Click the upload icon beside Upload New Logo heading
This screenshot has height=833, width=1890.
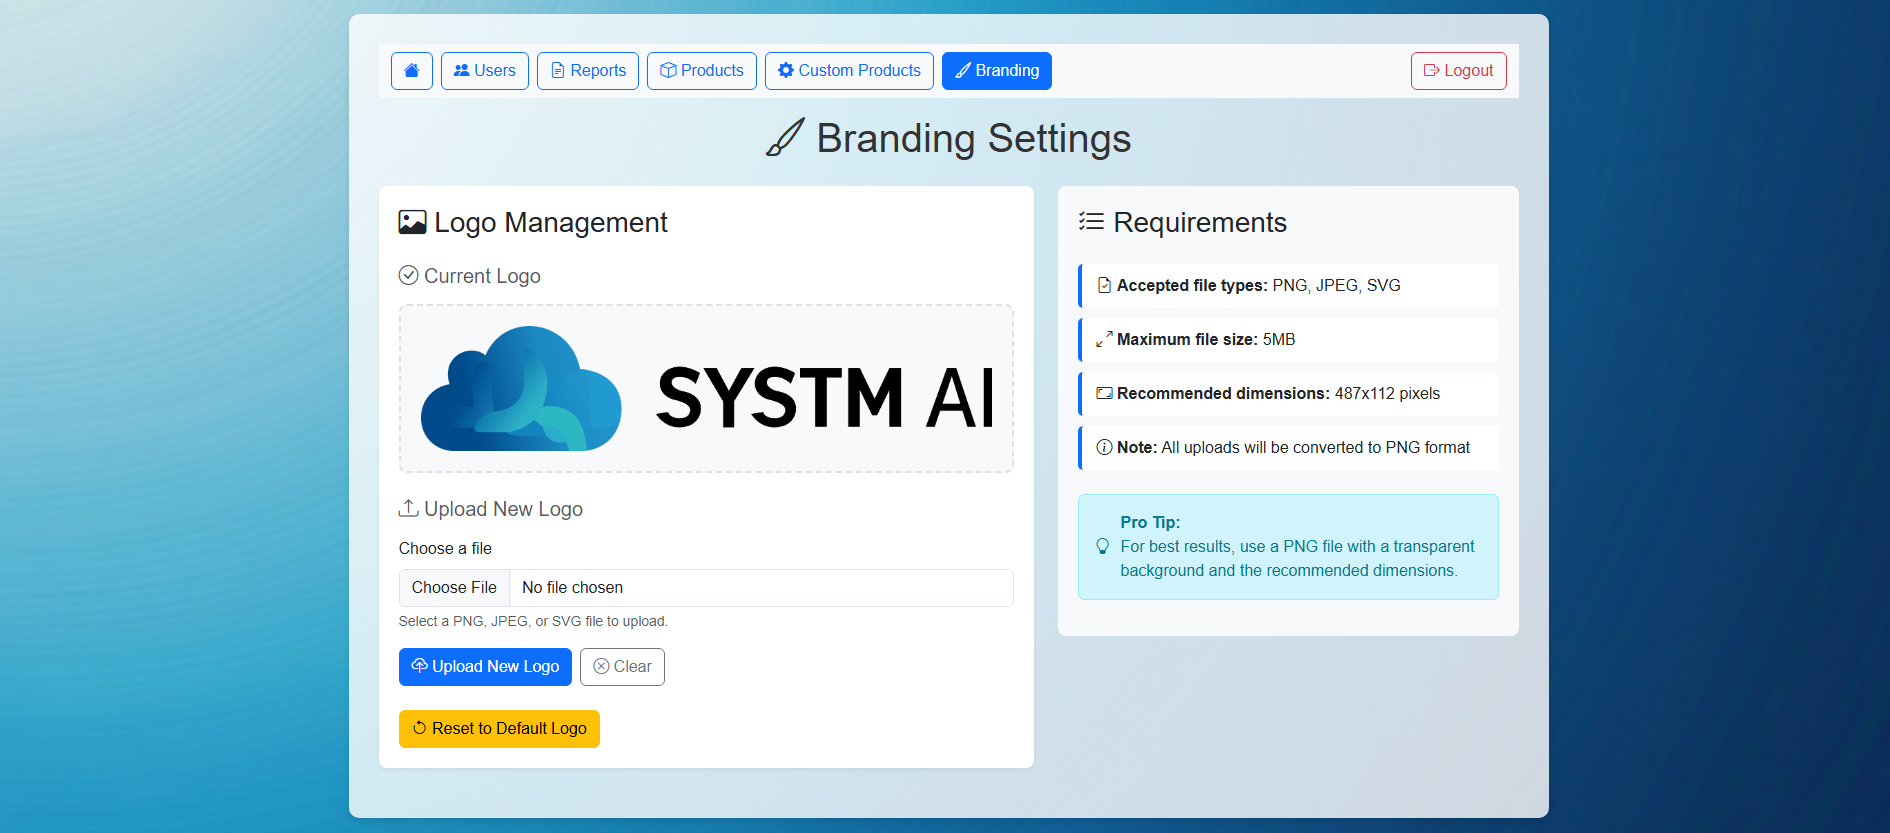pos(408,508)
